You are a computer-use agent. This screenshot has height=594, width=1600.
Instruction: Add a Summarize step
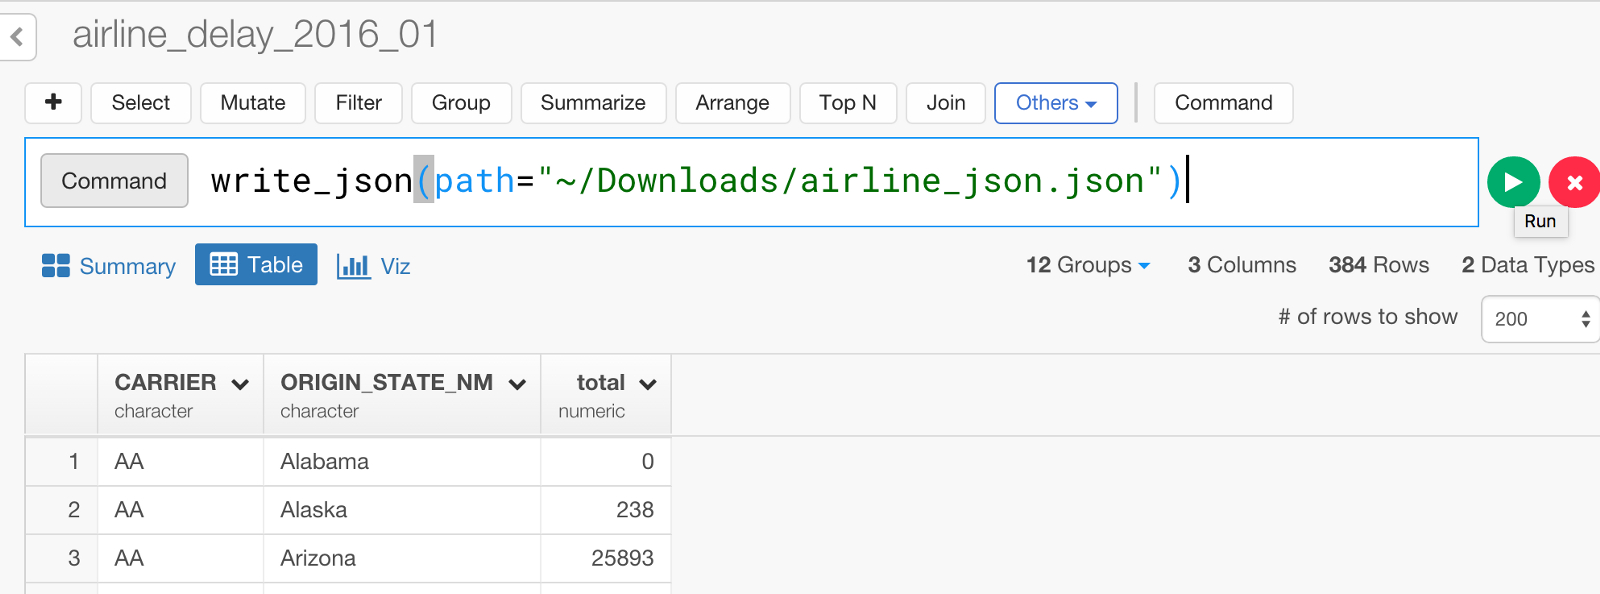pyautogui.click(x=593, y=103)
